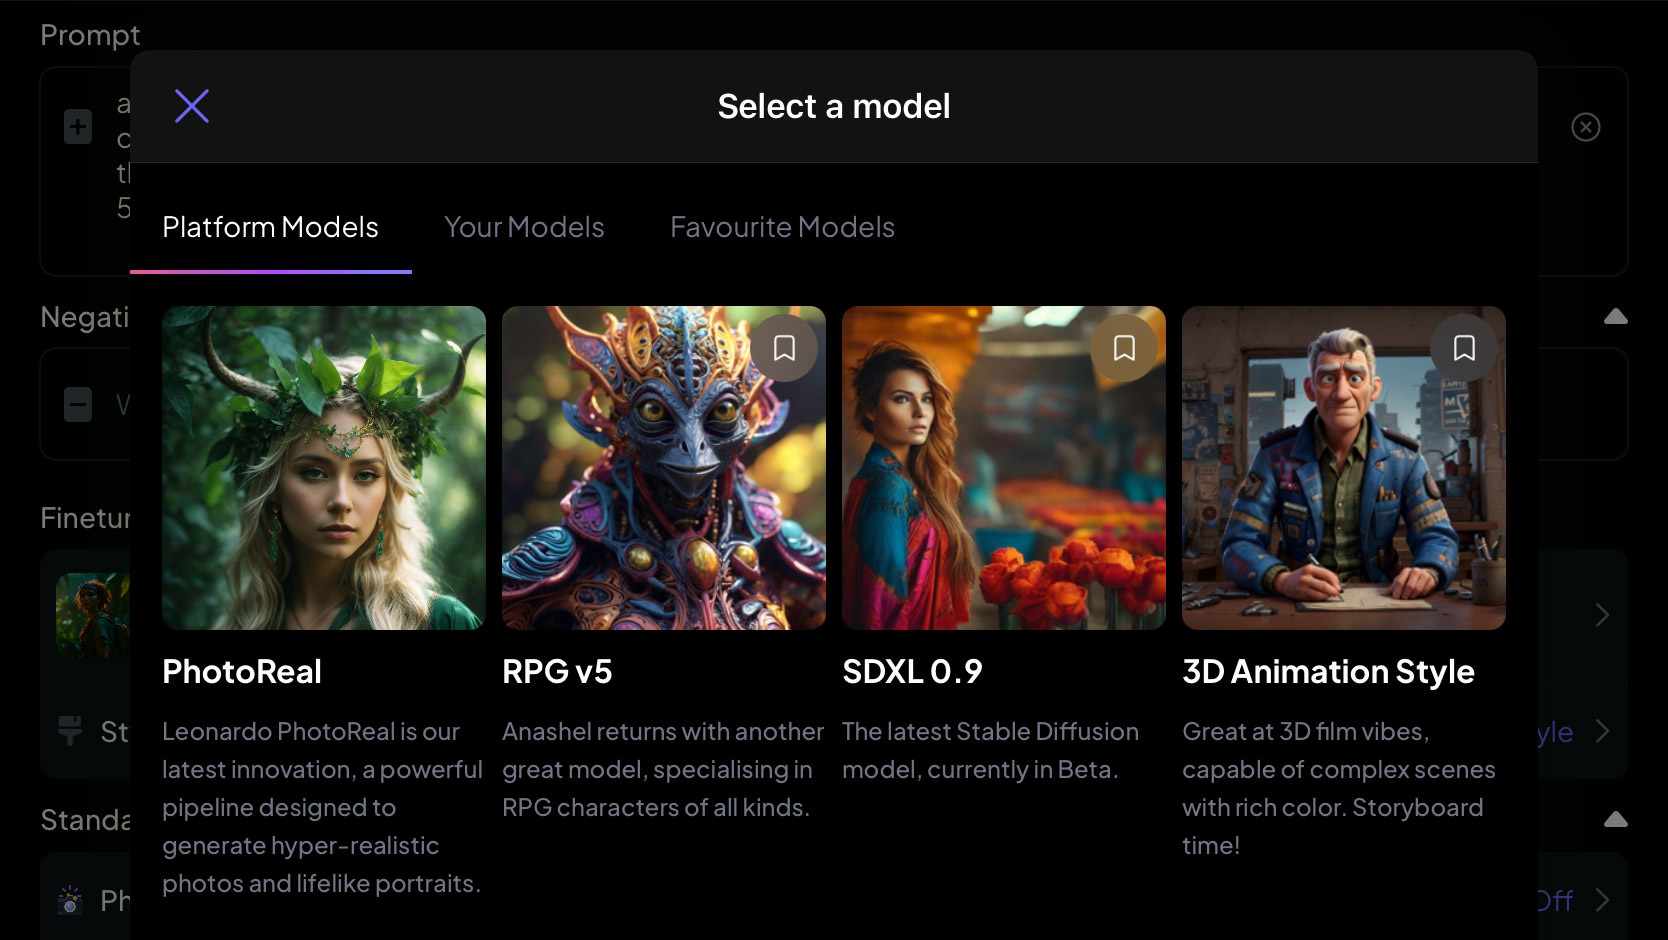The height and width of the screenshot is (940, 1668).
Task: Click the style brush icon
Action: pos(70,731)
